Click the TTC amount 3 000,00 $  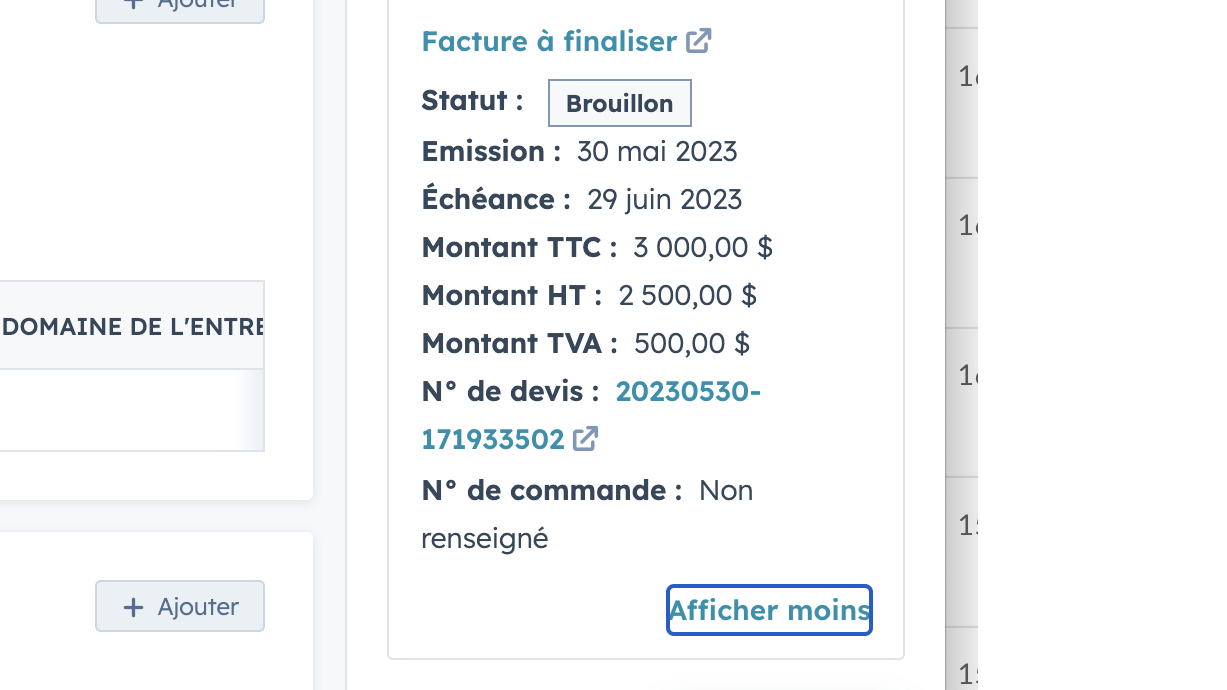tap(703, 247)
